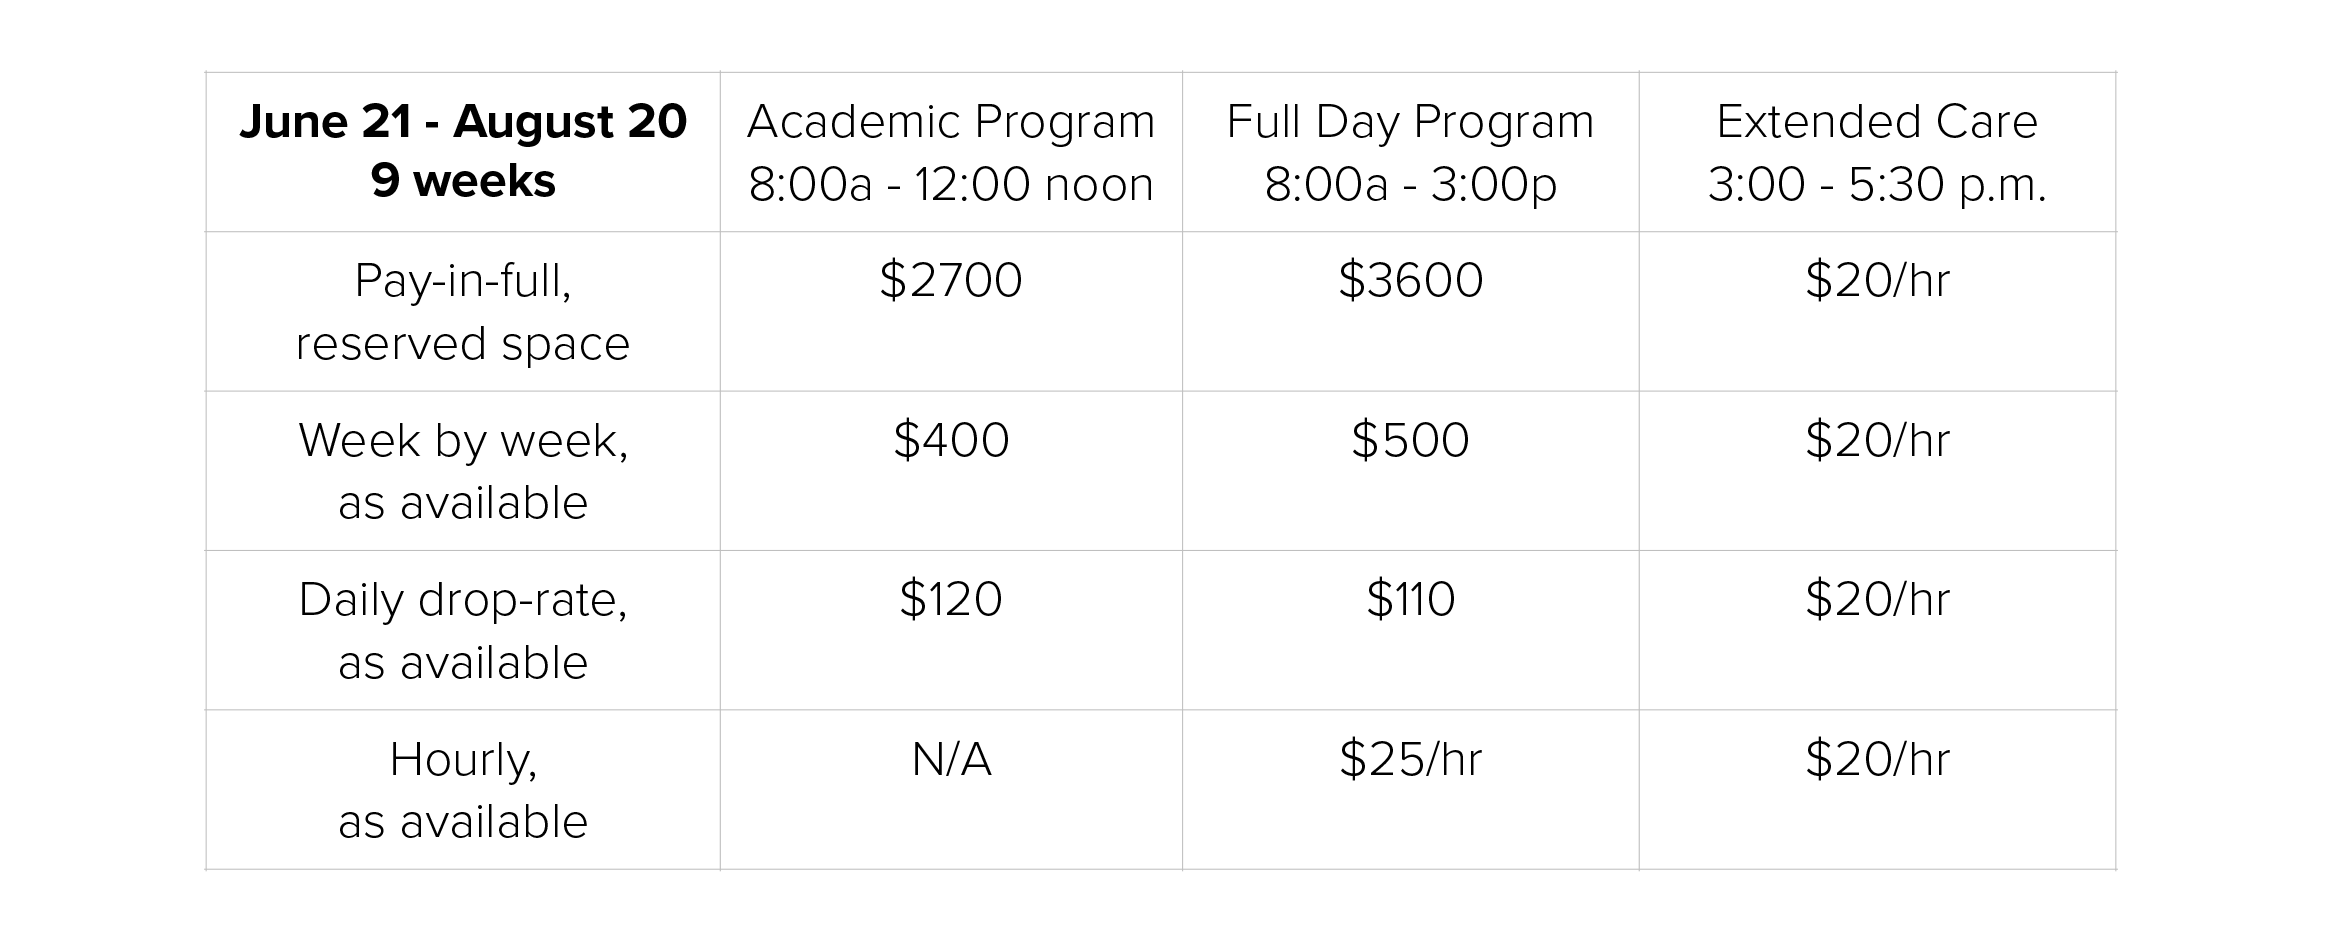This screenshot has height=930, width=2325.
Task: Click Extended Care rate in Hourly row
Action: [x=1877, y=760]
